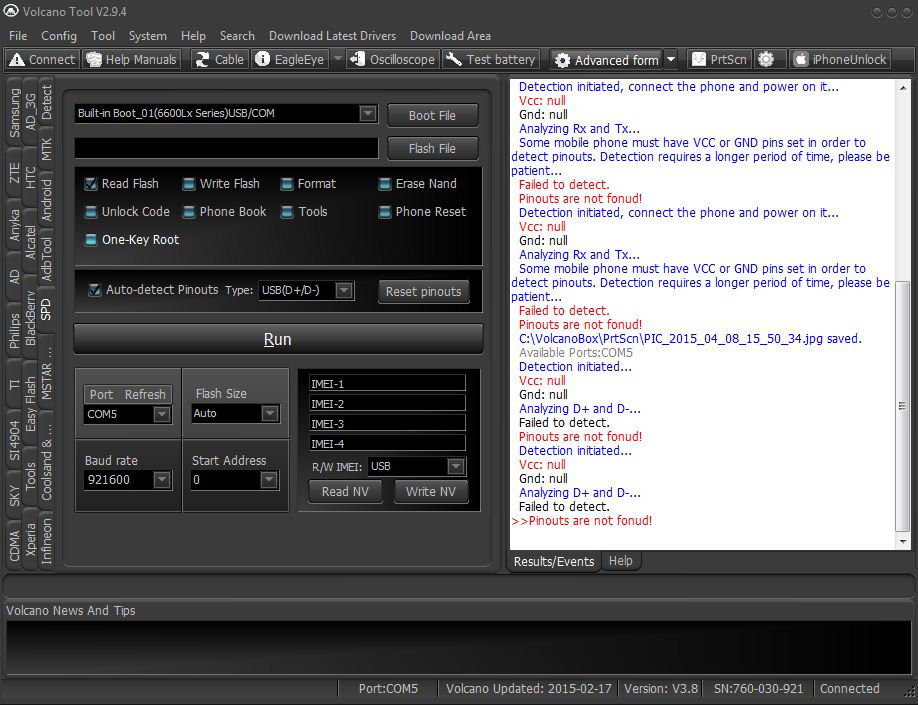
Task: Open the Tool menu
Action: [103, 36]
